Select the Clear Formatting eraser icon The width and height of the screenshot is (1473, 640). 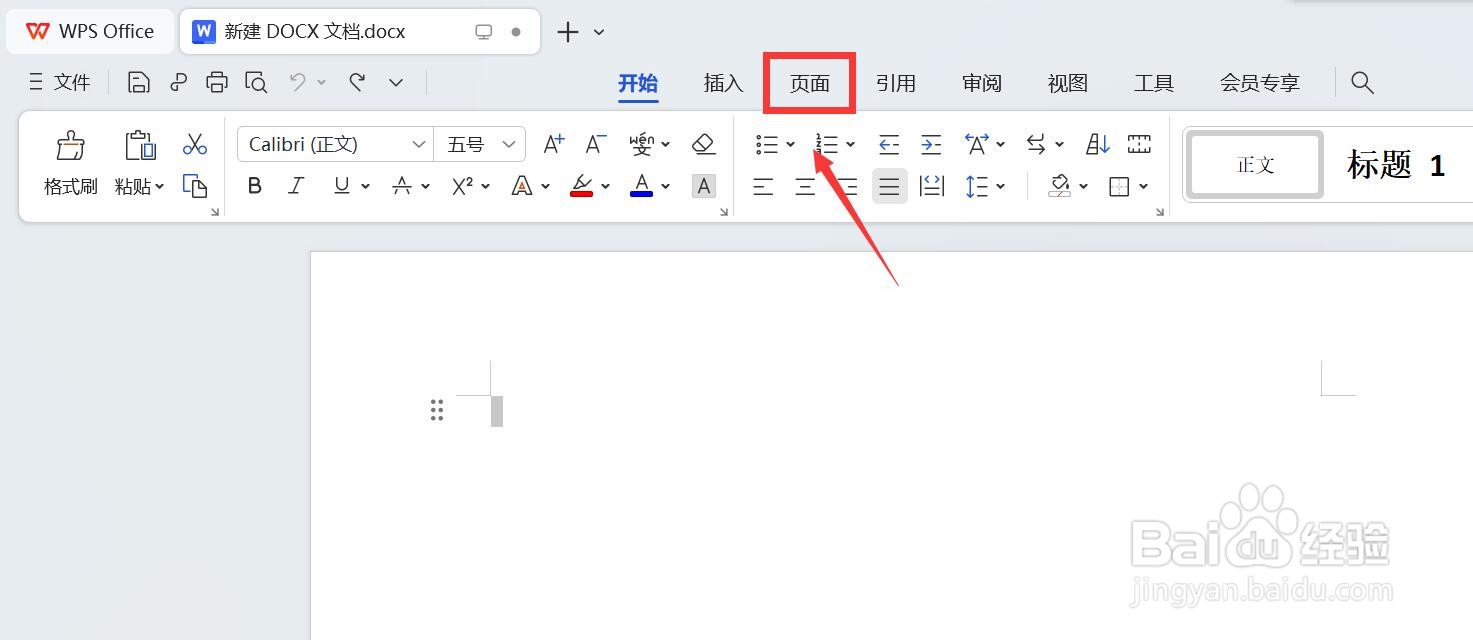tap(704, 144)
